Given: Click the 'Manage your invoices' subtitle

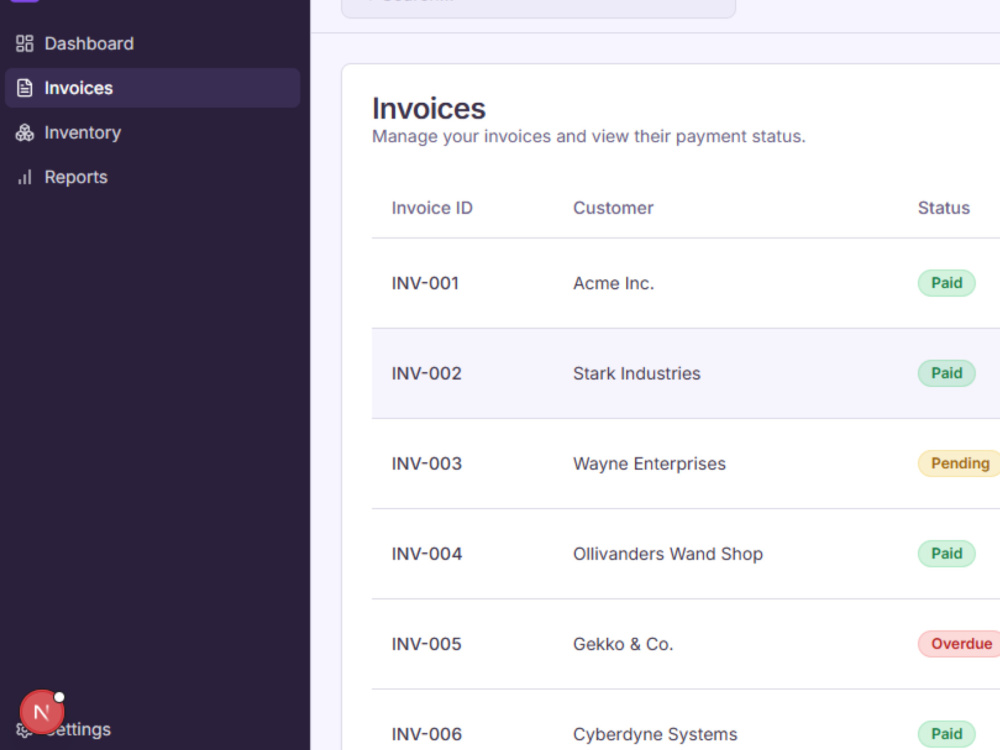Looking at the screenshot, I should 589,136.
